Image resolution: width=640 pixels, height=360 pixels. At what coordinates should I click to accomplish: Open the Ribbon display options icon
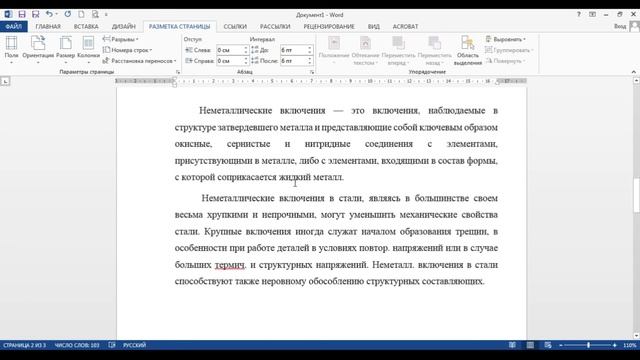592,14
